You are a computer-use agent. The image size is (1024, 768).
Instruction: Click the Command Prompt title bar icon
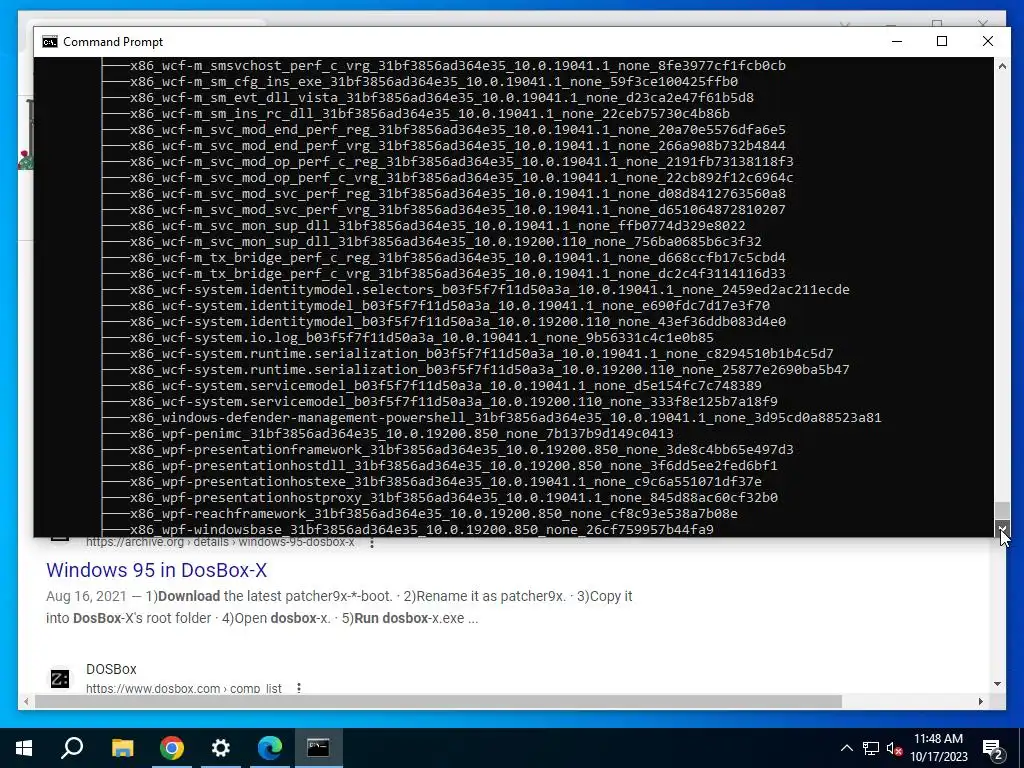coord(50,42)
